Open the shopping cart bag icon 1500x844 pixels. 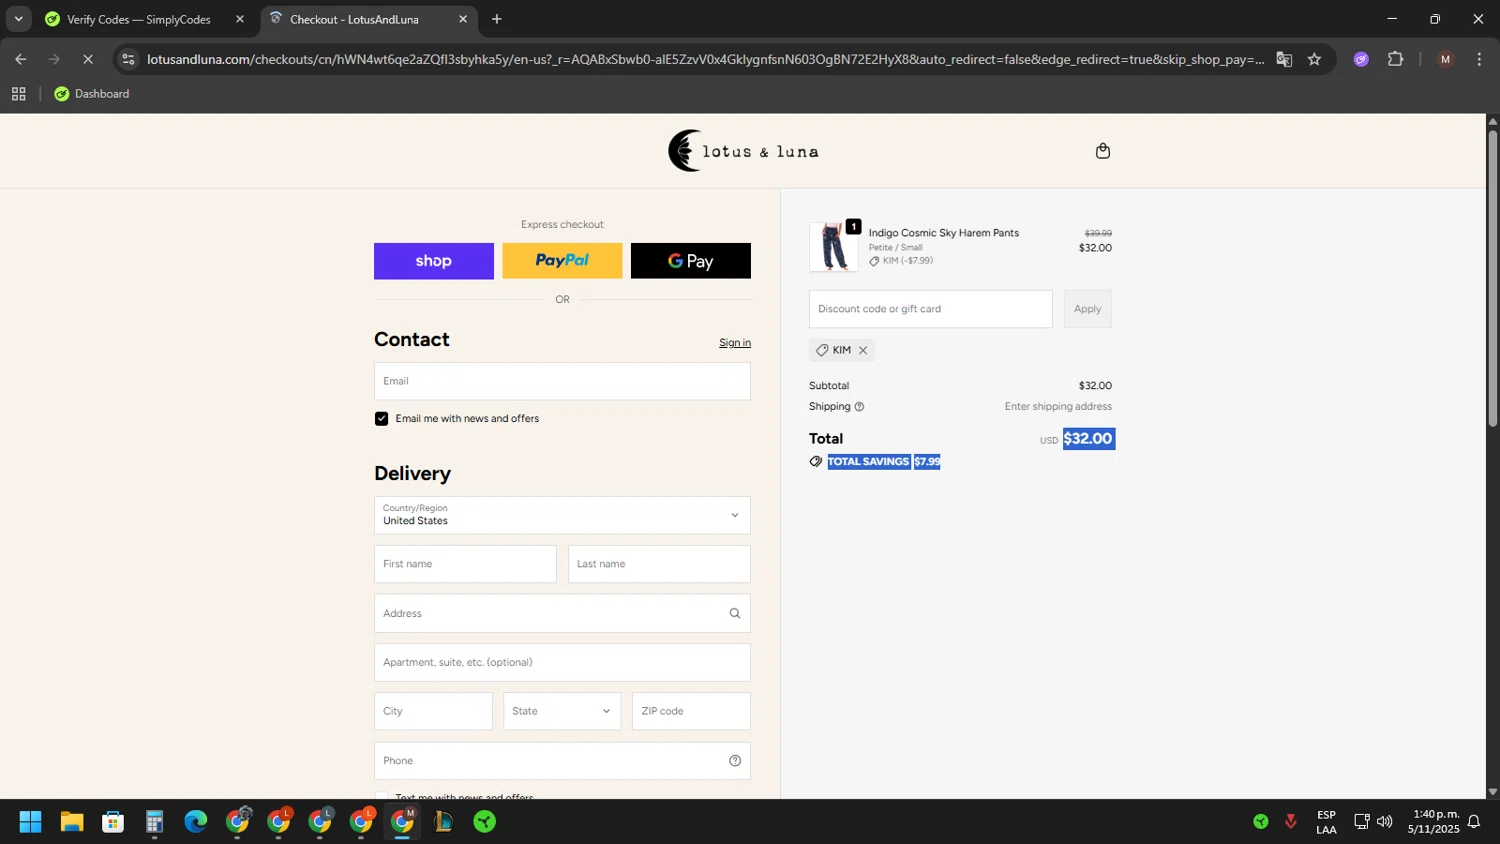tap(1103, 151)
